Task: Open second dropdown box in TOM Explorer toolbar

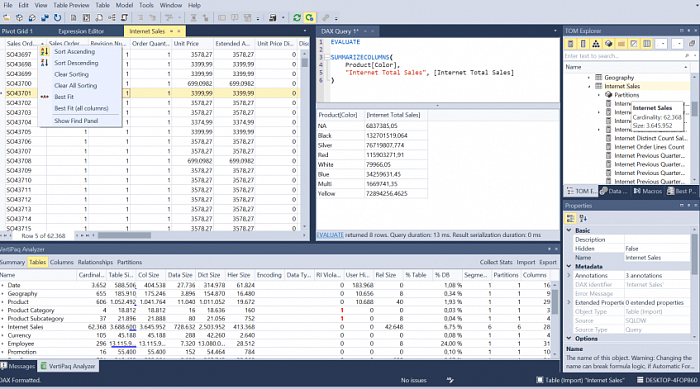Action: click(x=678, y=44)
